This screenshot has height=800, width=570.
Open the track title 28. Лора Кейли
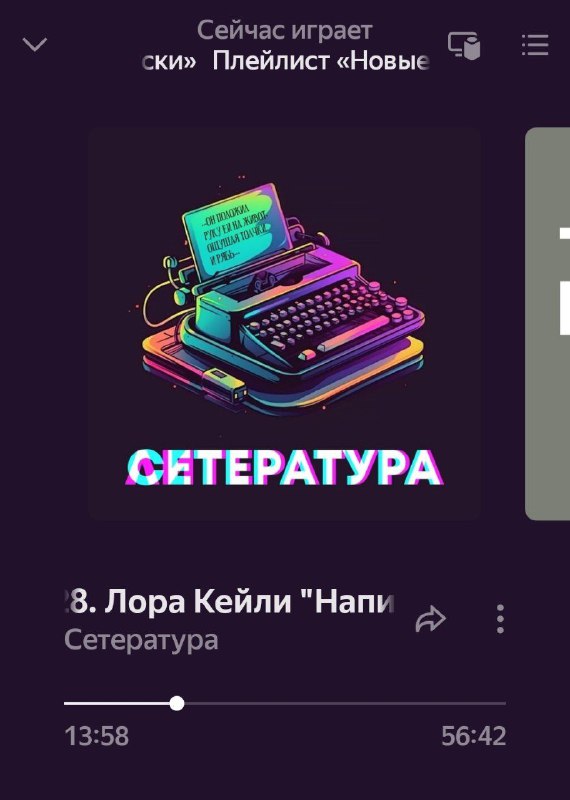(x=230, y=602)
